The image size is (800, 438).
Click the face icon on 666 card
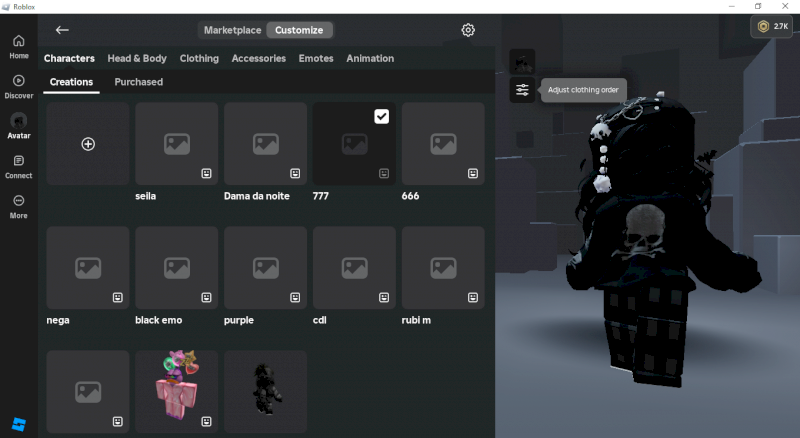pos(473,174)
